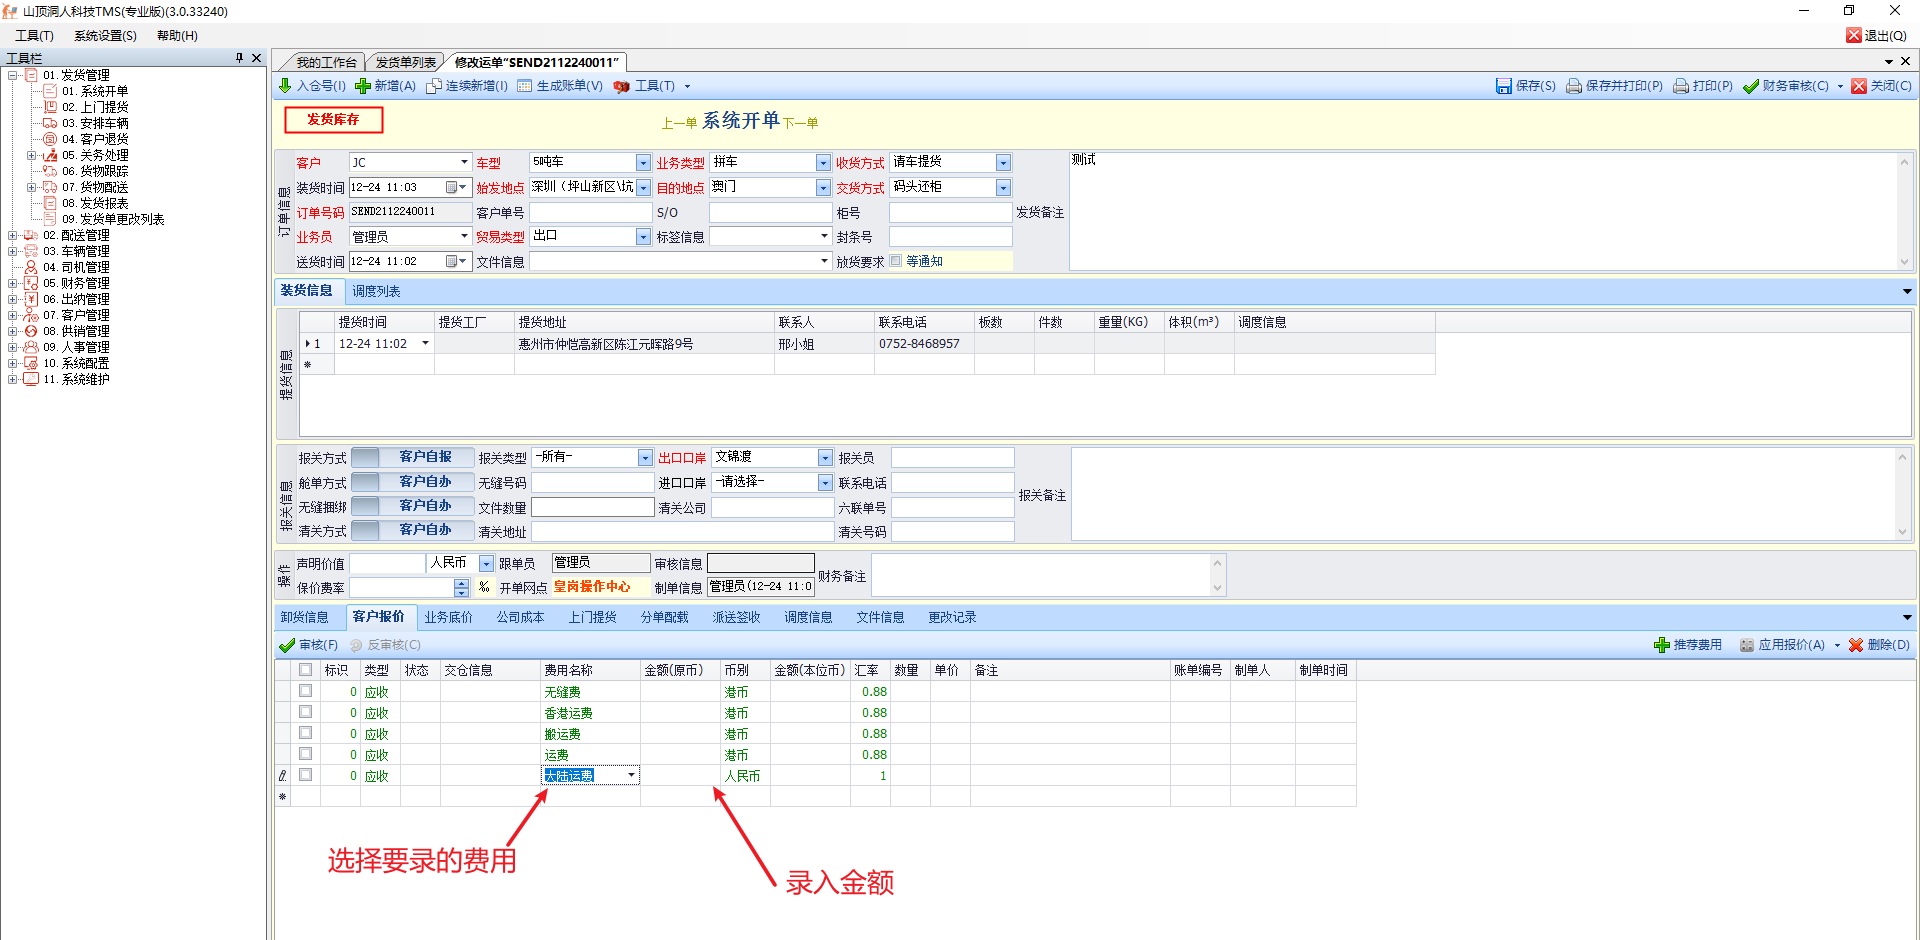1920x940 pixels.
Task: Tick the 等通知 checkbox
Action: pos(896,261)
